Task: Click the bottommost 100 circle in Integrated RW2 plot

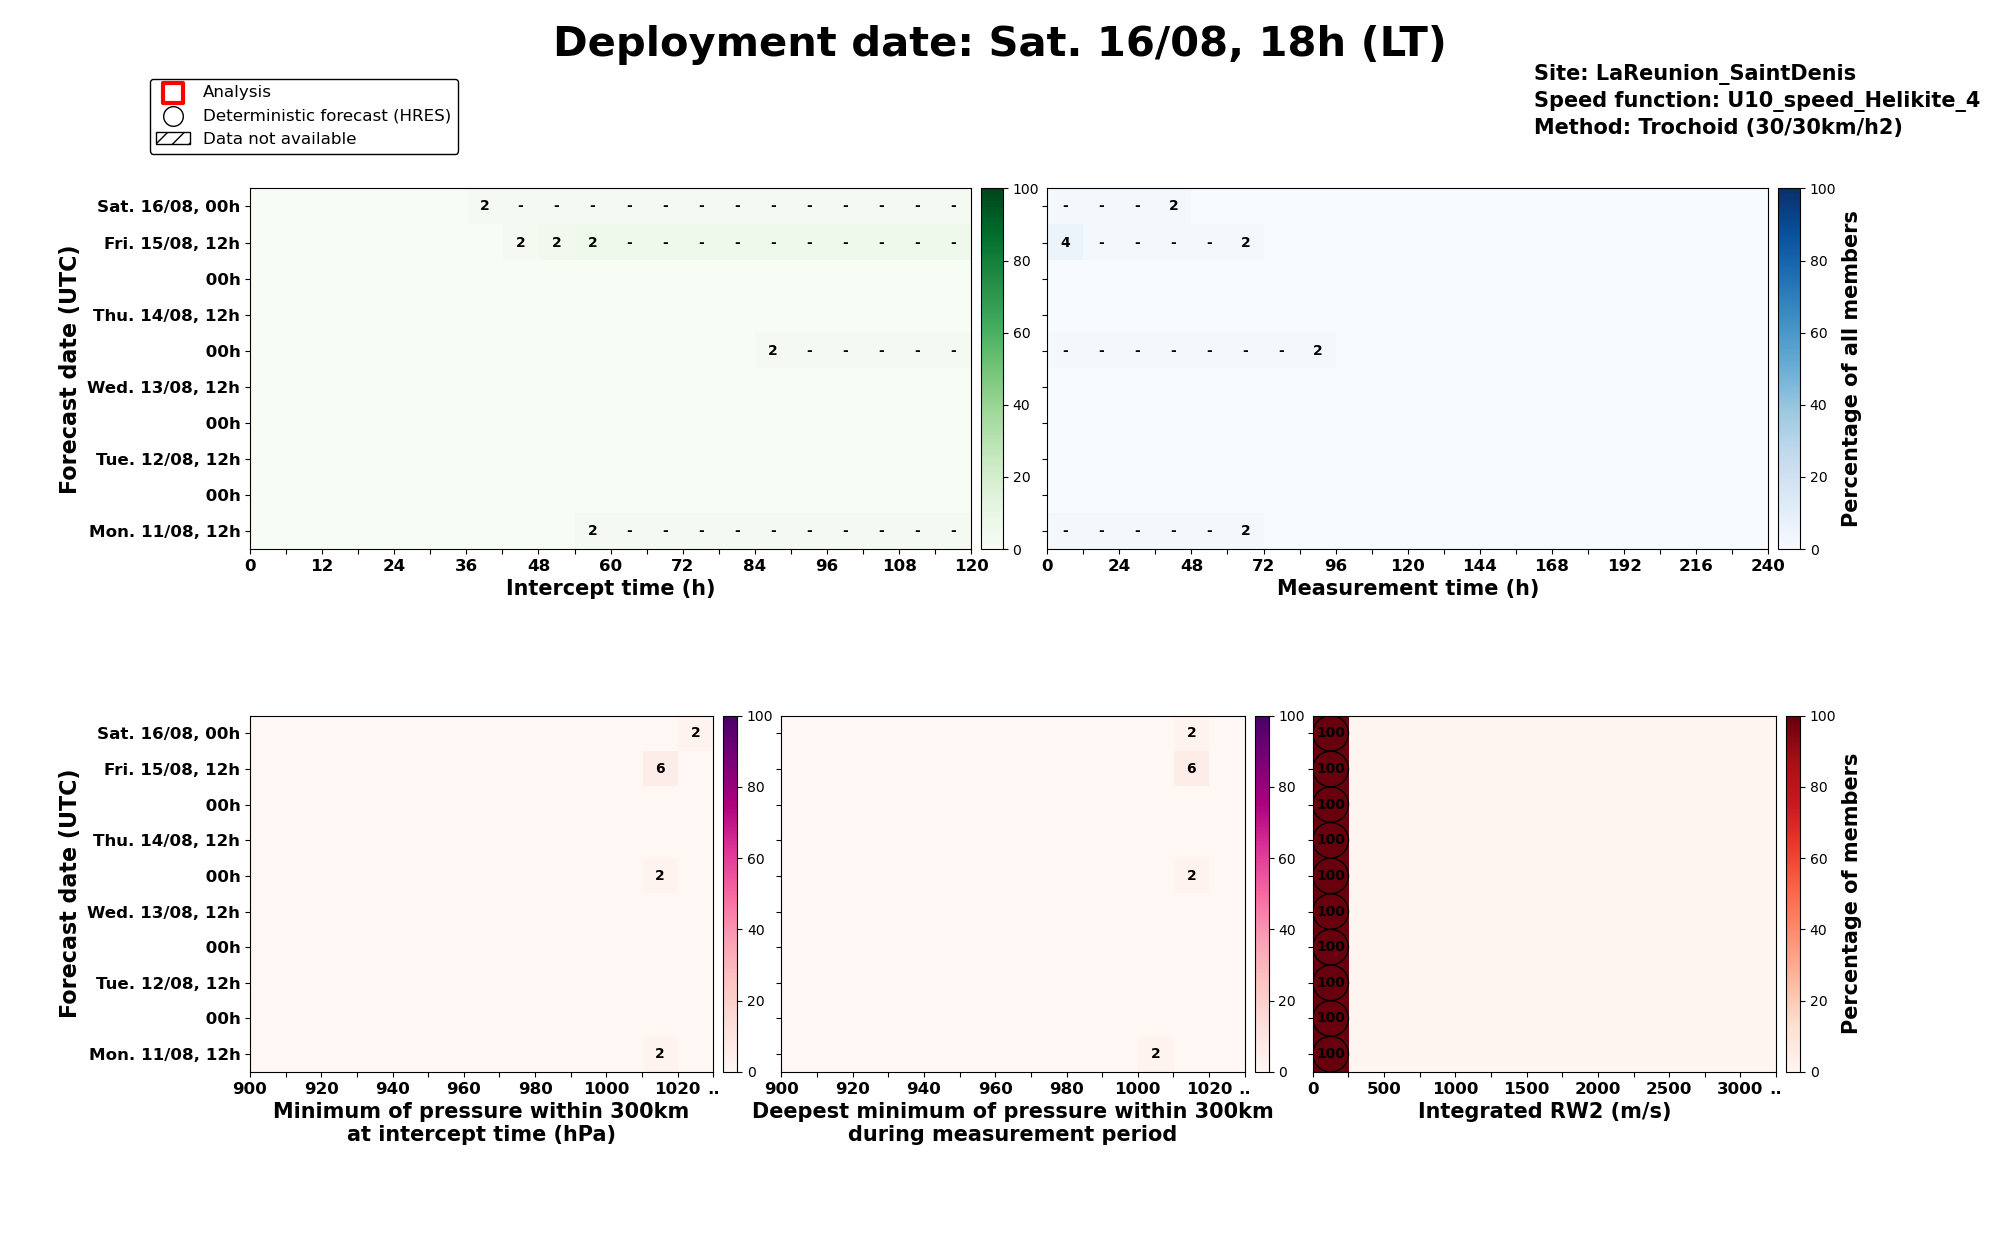Action: coord(1330,1054)
